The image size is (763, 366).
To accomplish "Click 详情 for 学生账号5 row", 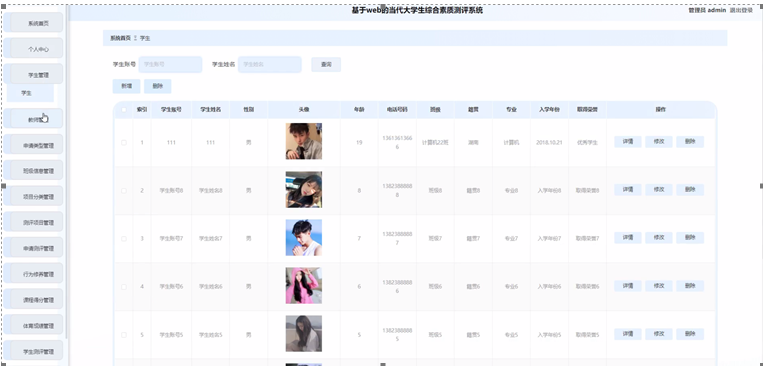I will pyautogui.click(x=628, y=334).
